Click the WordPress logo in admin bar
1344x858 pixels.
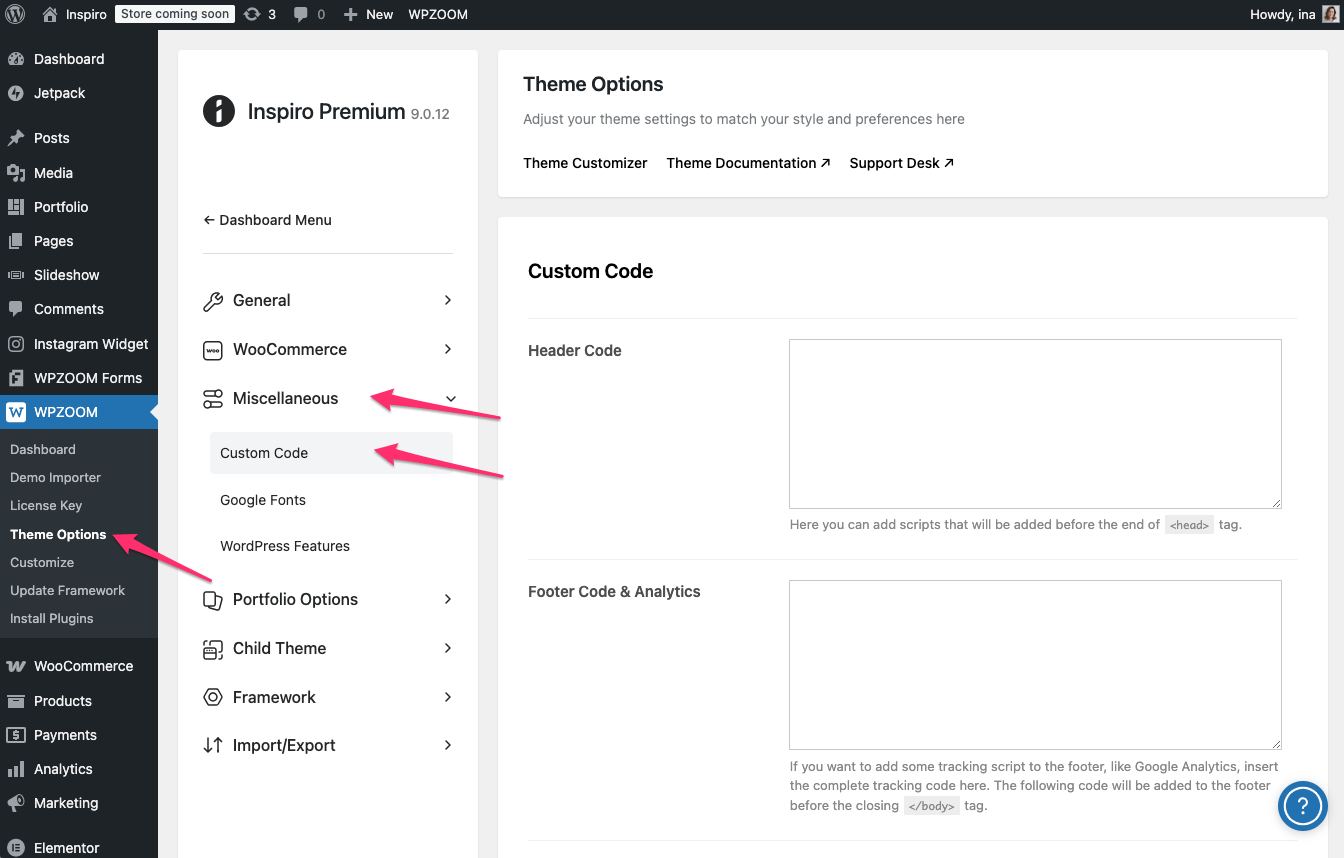pyautogui.click(x=14, y=14)
